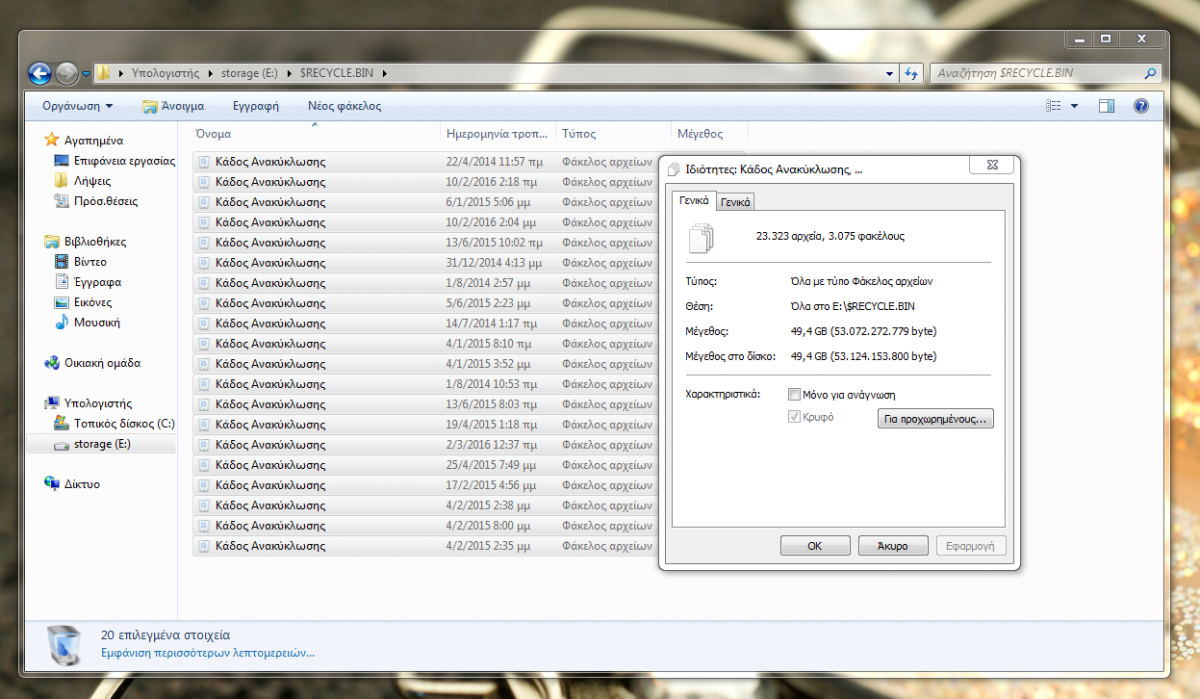Select the first Γενικά tab in Properties dialog
This screenshot has width=1200, height=699.
click(695, 201)
